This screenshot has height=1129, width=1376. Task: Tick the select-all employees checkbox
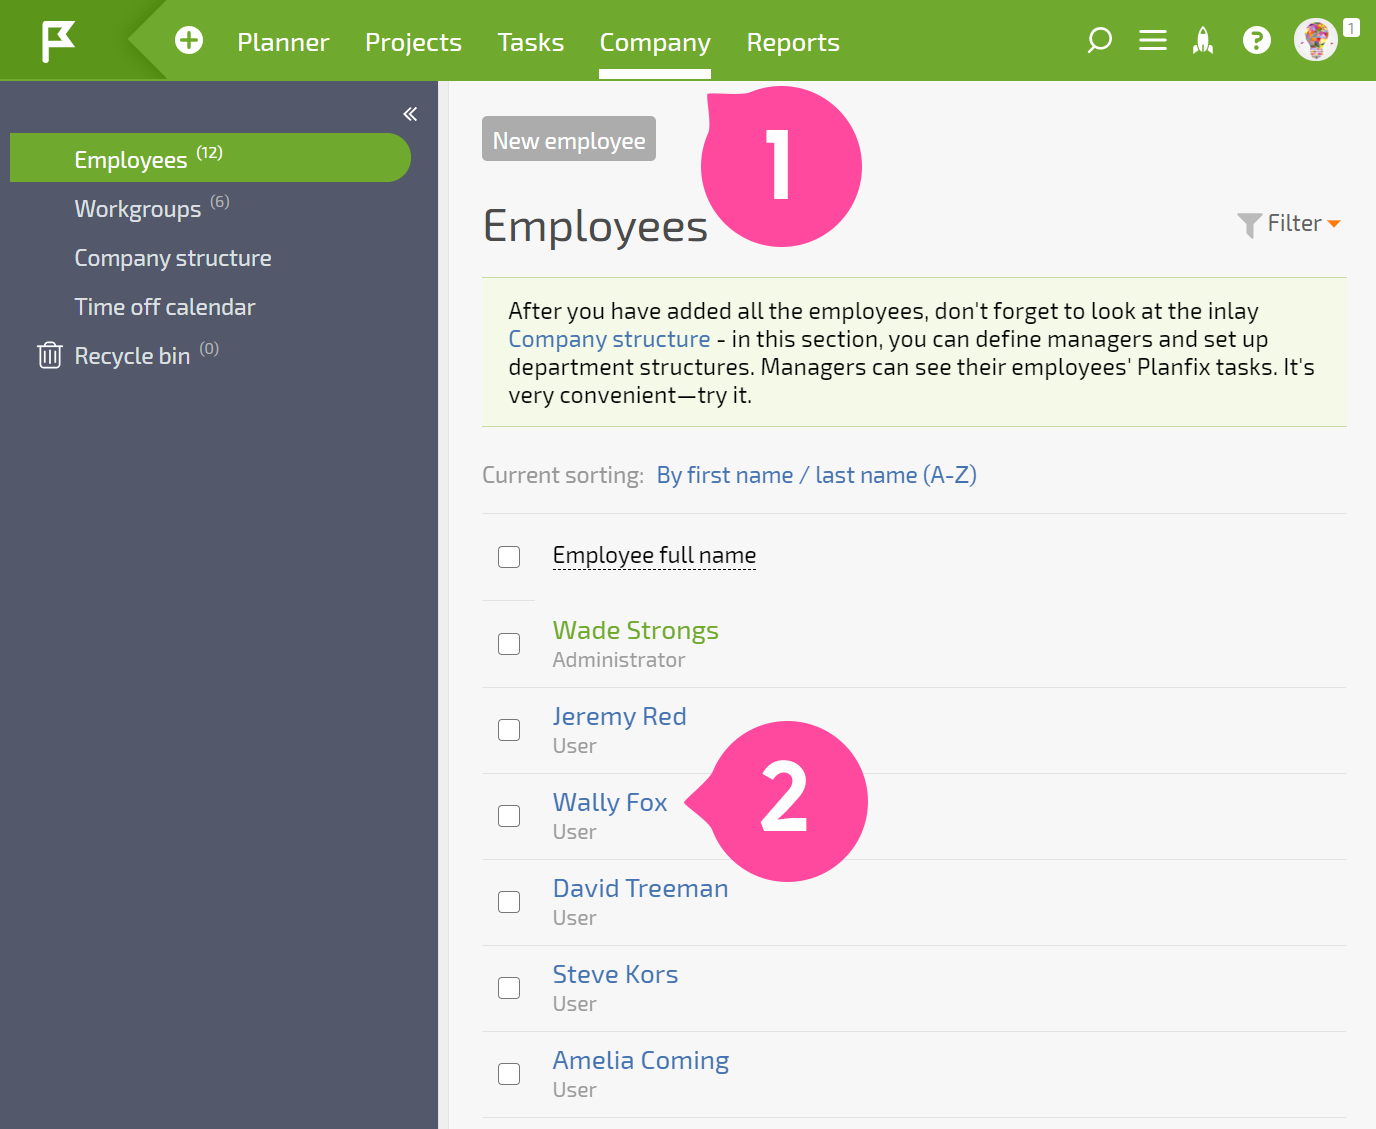(x=509, y=557)
